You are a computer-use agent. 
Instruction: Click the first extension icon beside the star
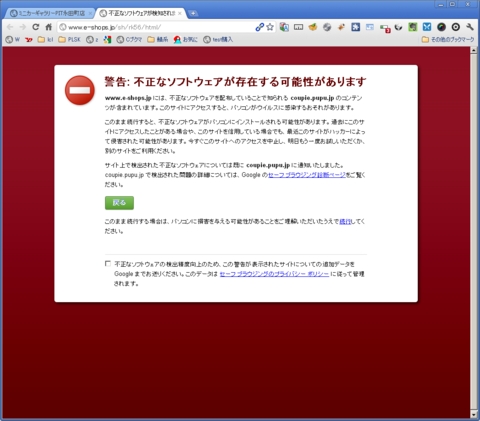point(284,27)
